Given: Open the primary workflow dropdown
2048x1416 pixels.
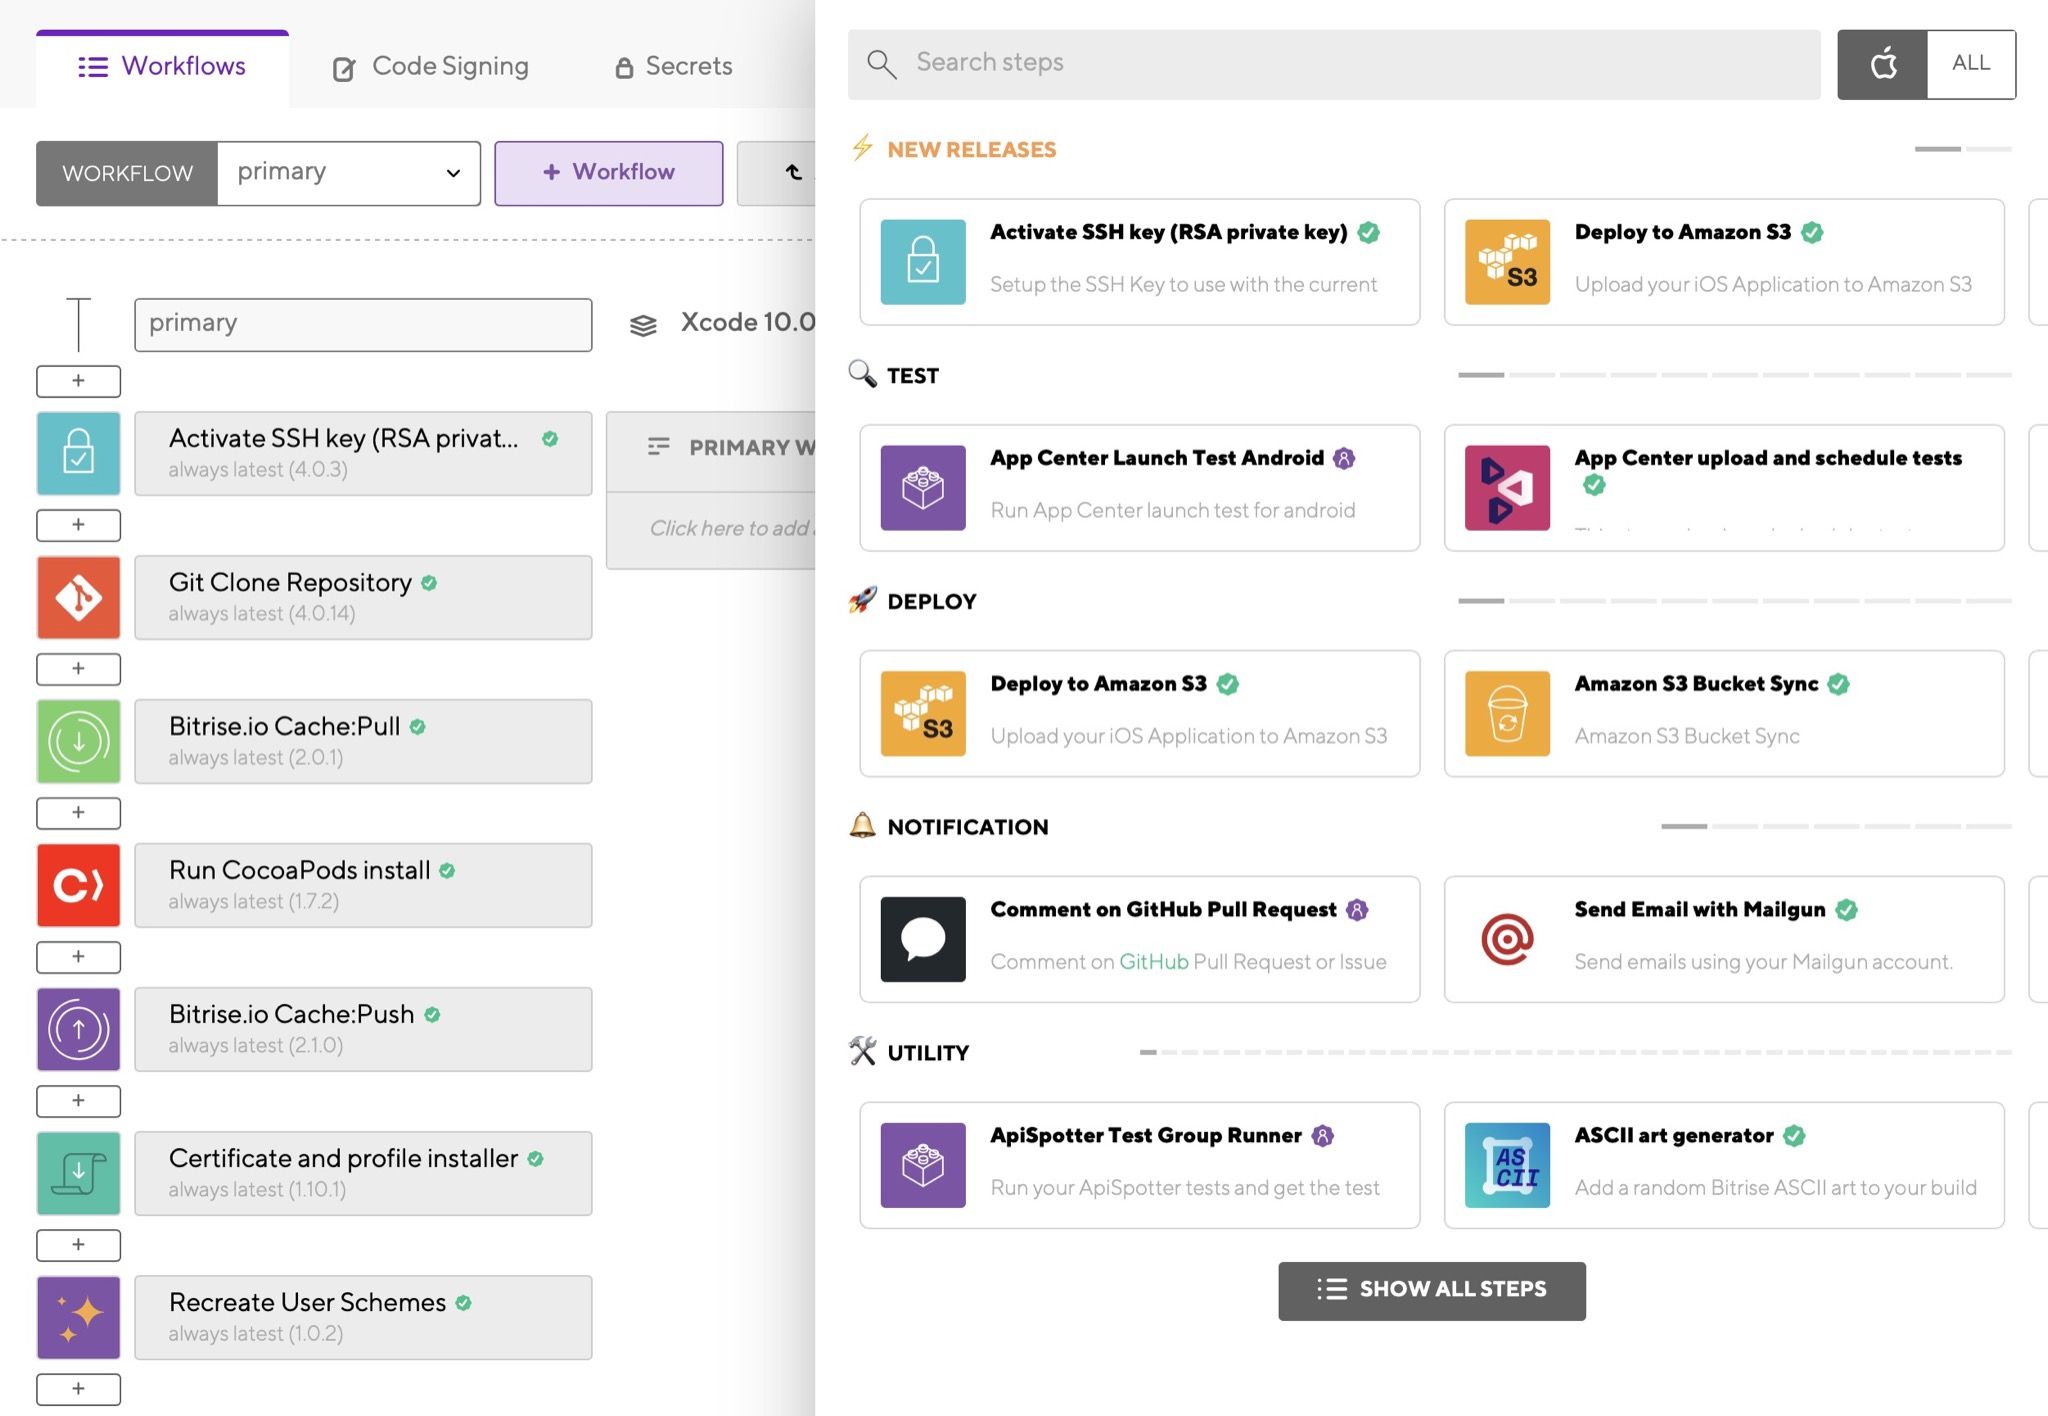Looking at the screenshot, I should click(348, 173).
